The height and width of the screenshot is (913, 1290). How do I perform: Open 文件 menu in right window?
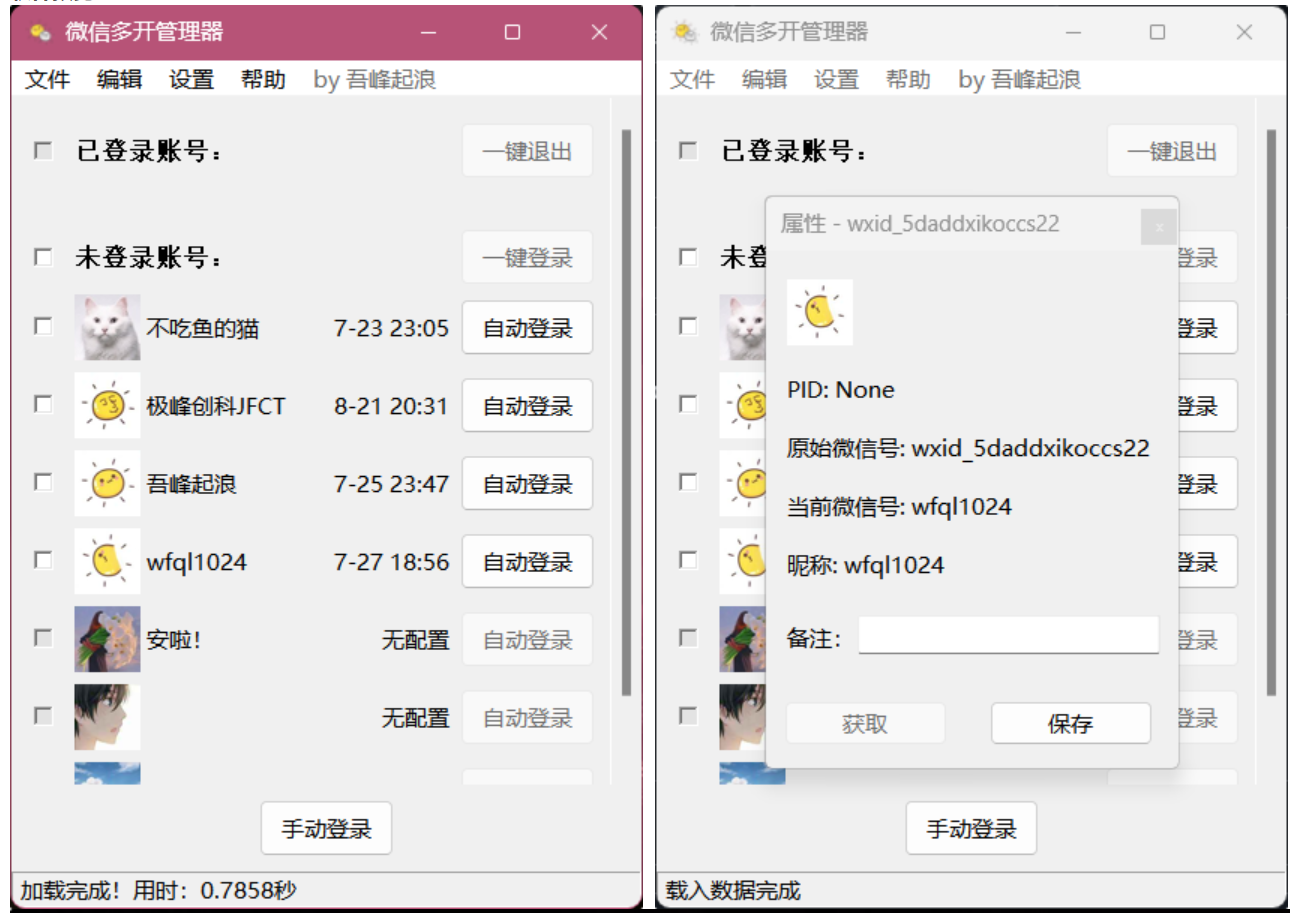(x=692, y=80)
